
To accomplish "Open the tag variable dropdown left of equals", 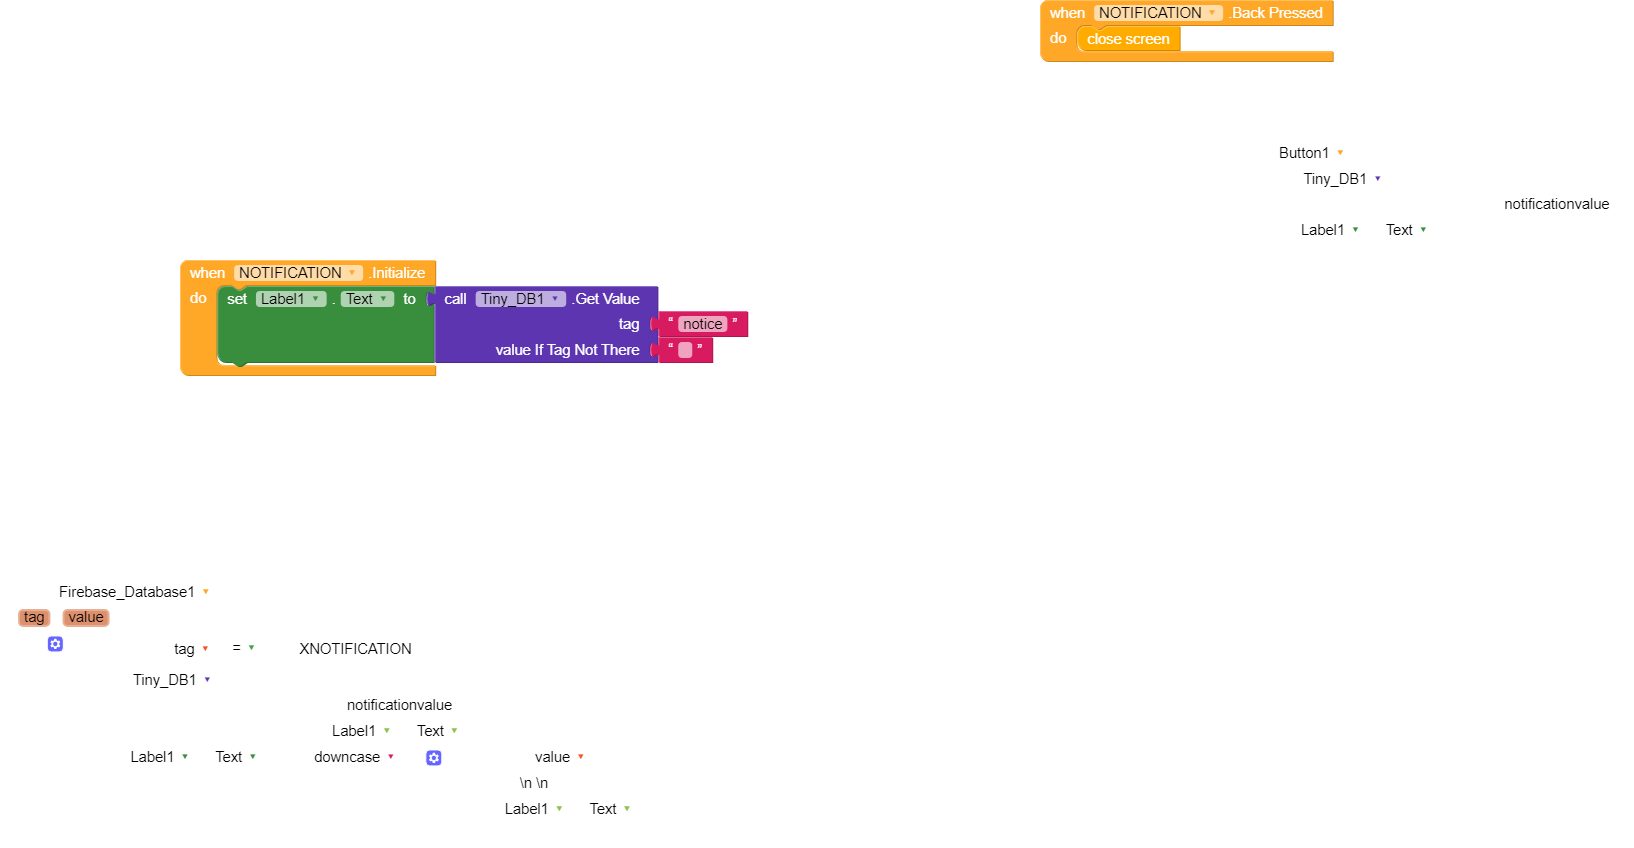I will (191, 649).
